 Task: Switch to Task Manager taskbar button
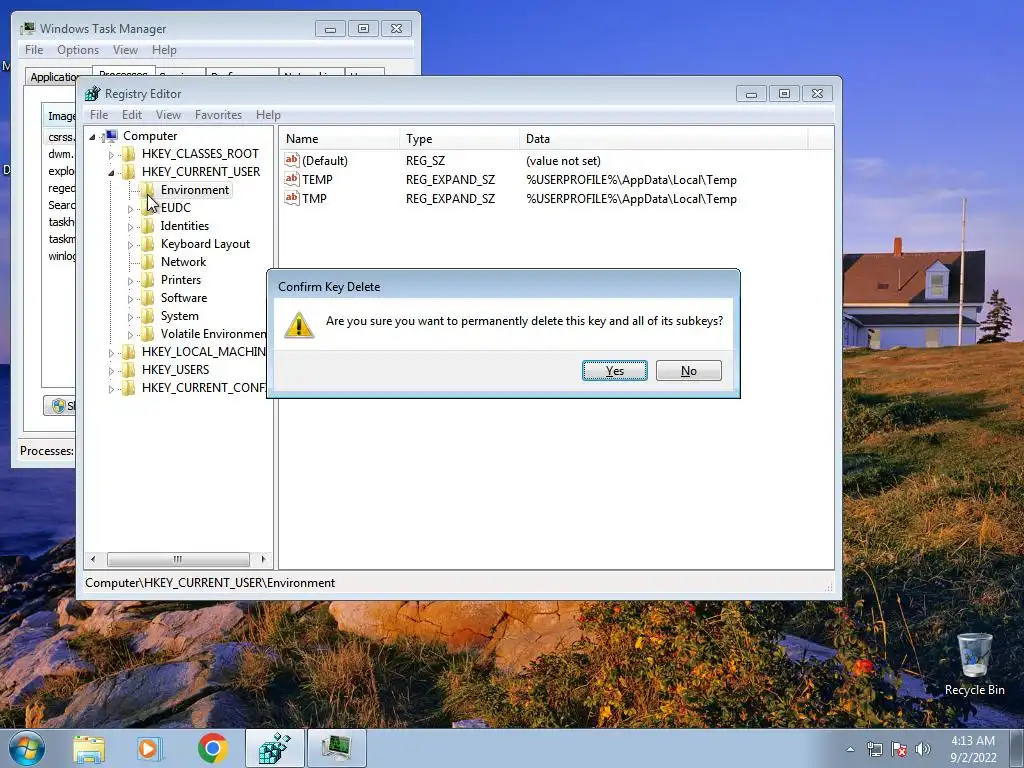point(337,748)
